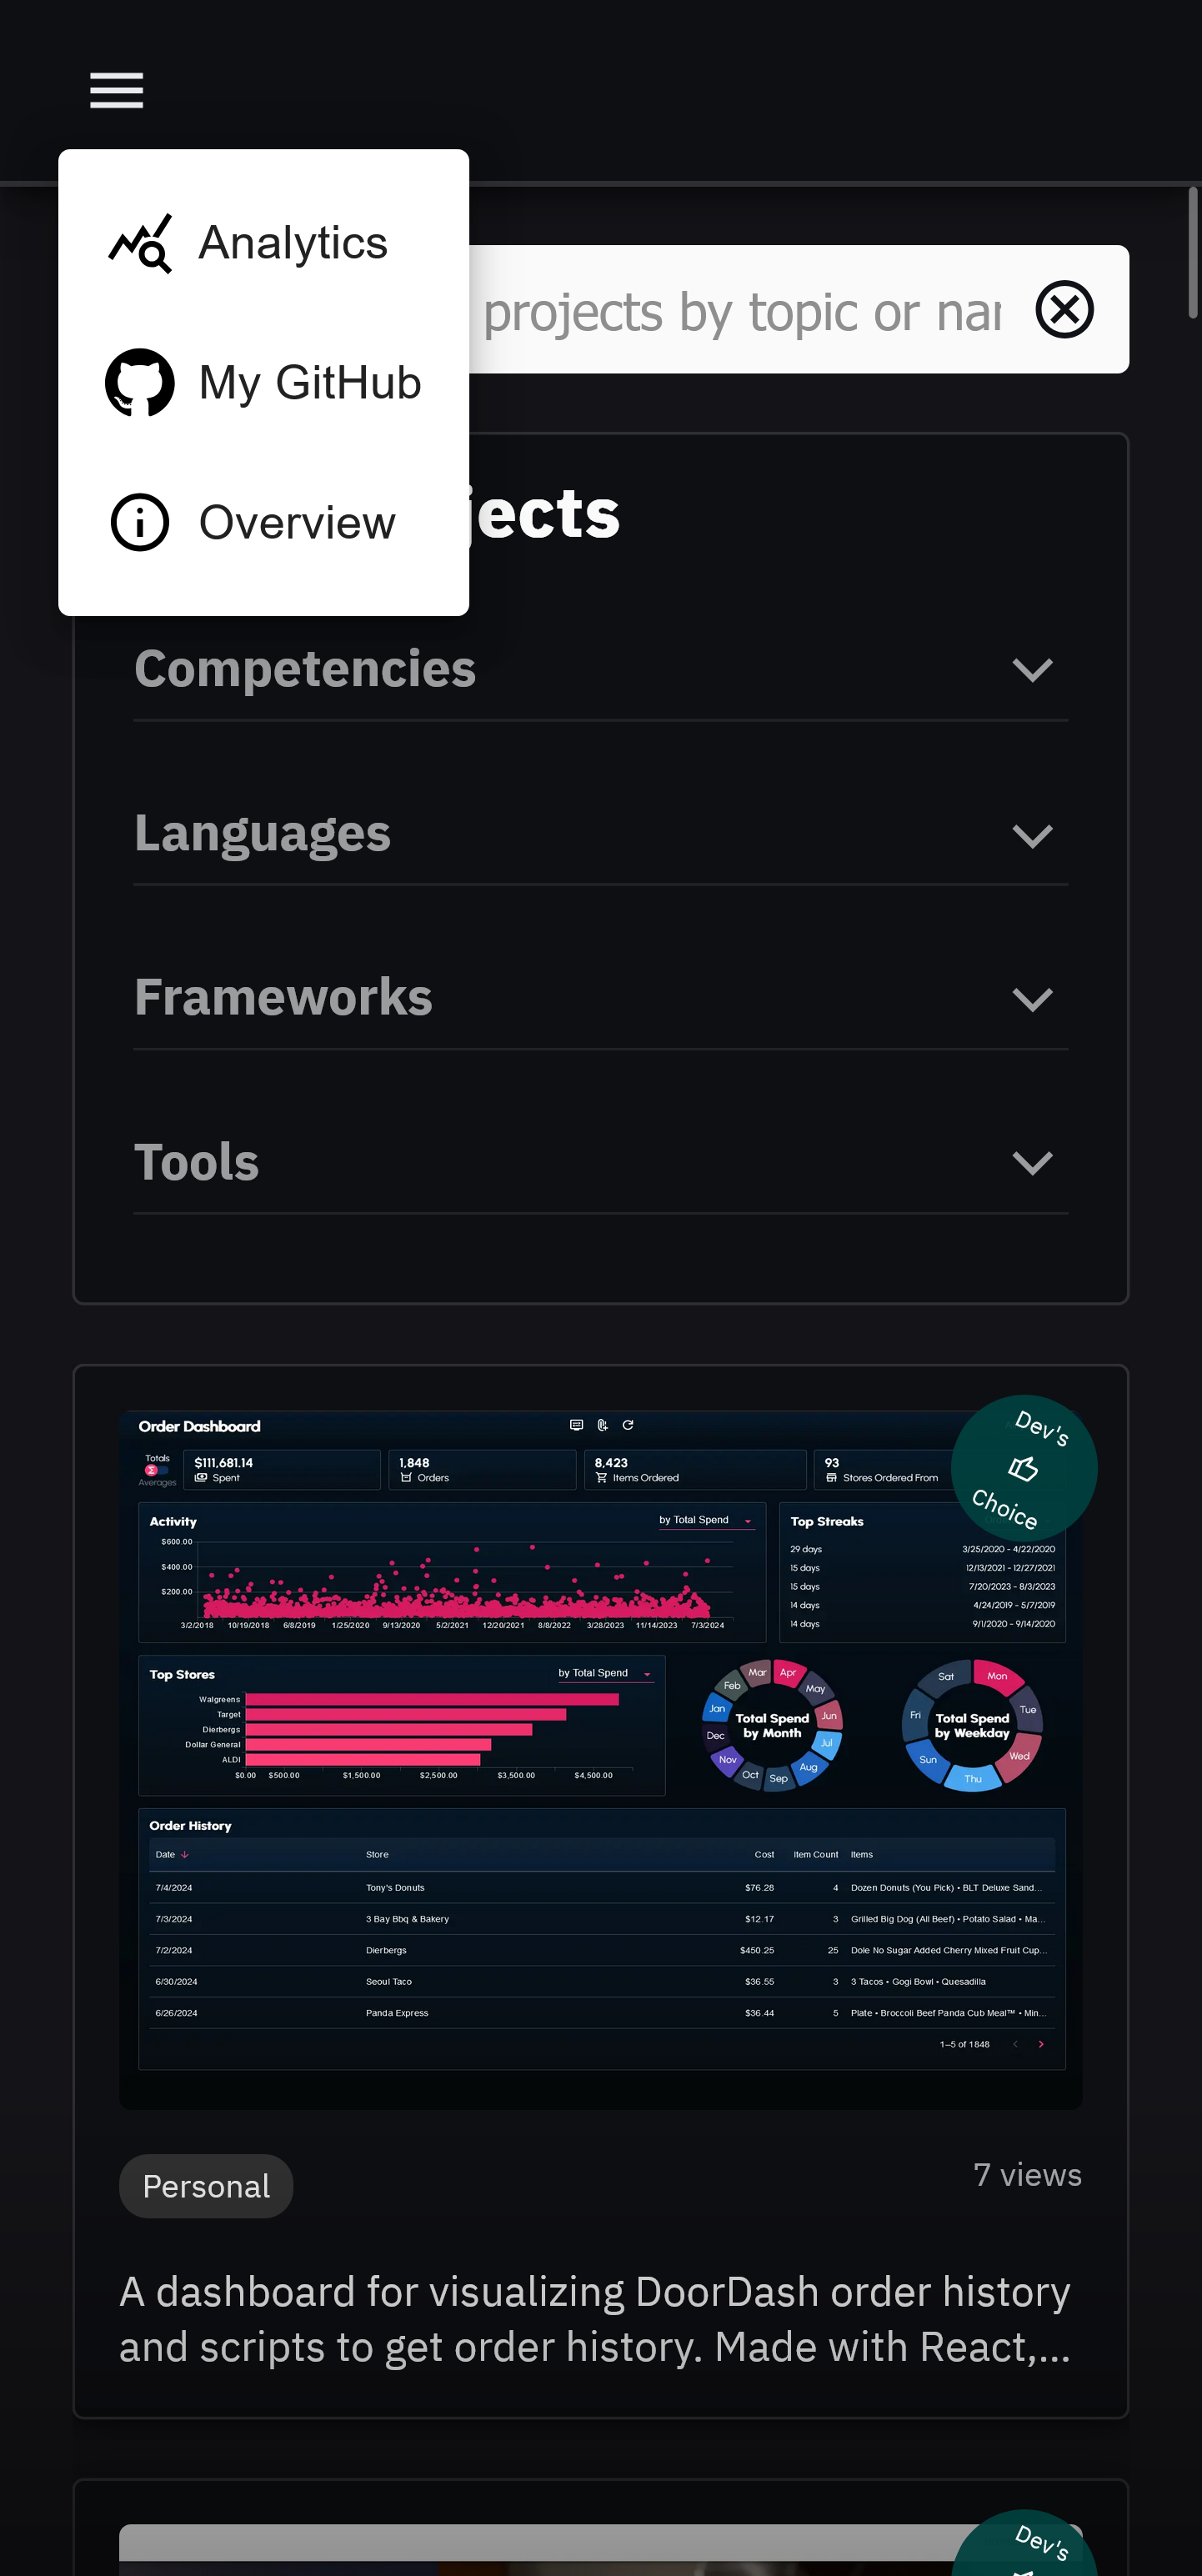Click the GitHub logo icon
The height and width of the screenshot is (2576, 1202).
click(x=140, y=382)
